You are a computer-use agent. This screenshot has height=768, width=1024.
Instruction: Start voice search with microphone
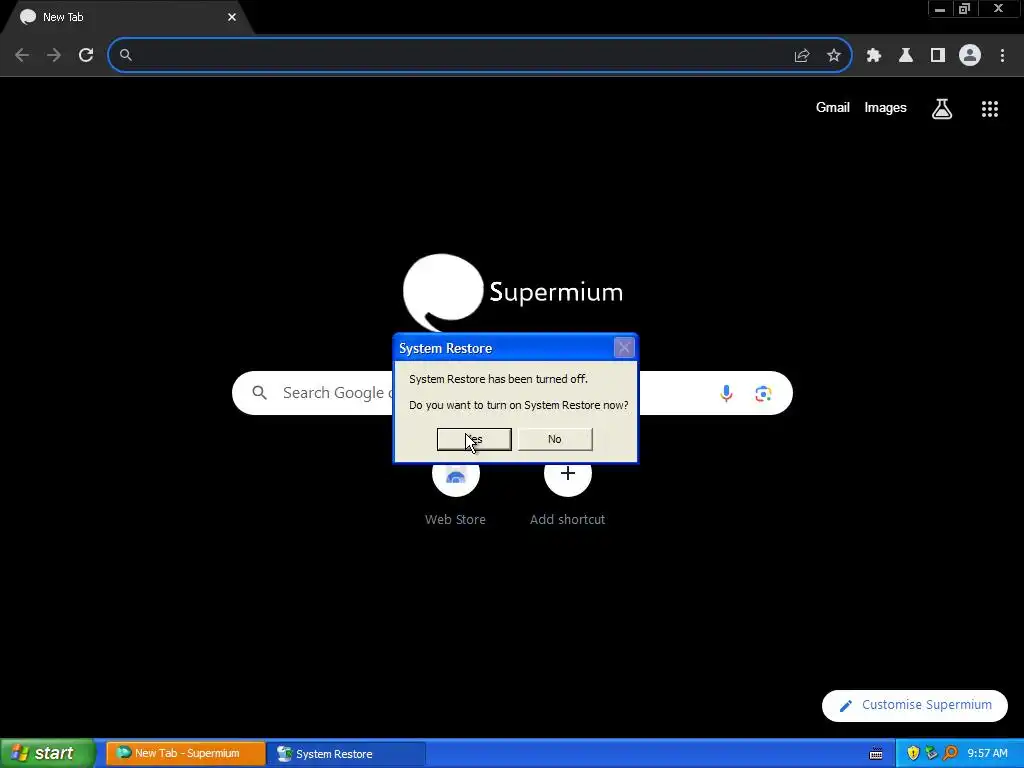coord(726,393)
